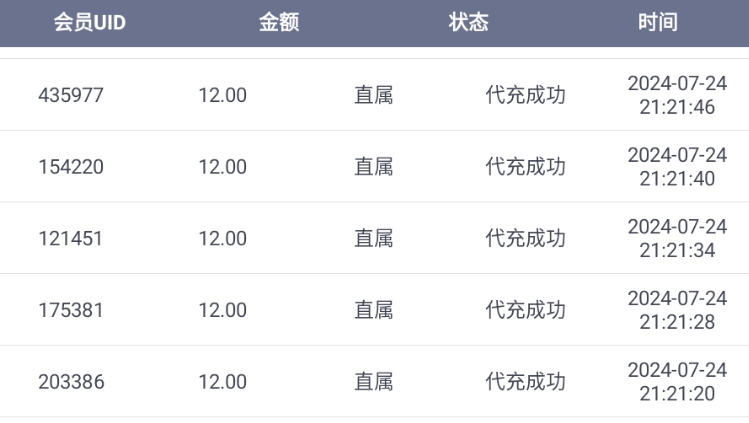Click the 12.00 amount for UID 435977
The height and width of the screenshot is (423, 749).
click(x=222, y=95)
